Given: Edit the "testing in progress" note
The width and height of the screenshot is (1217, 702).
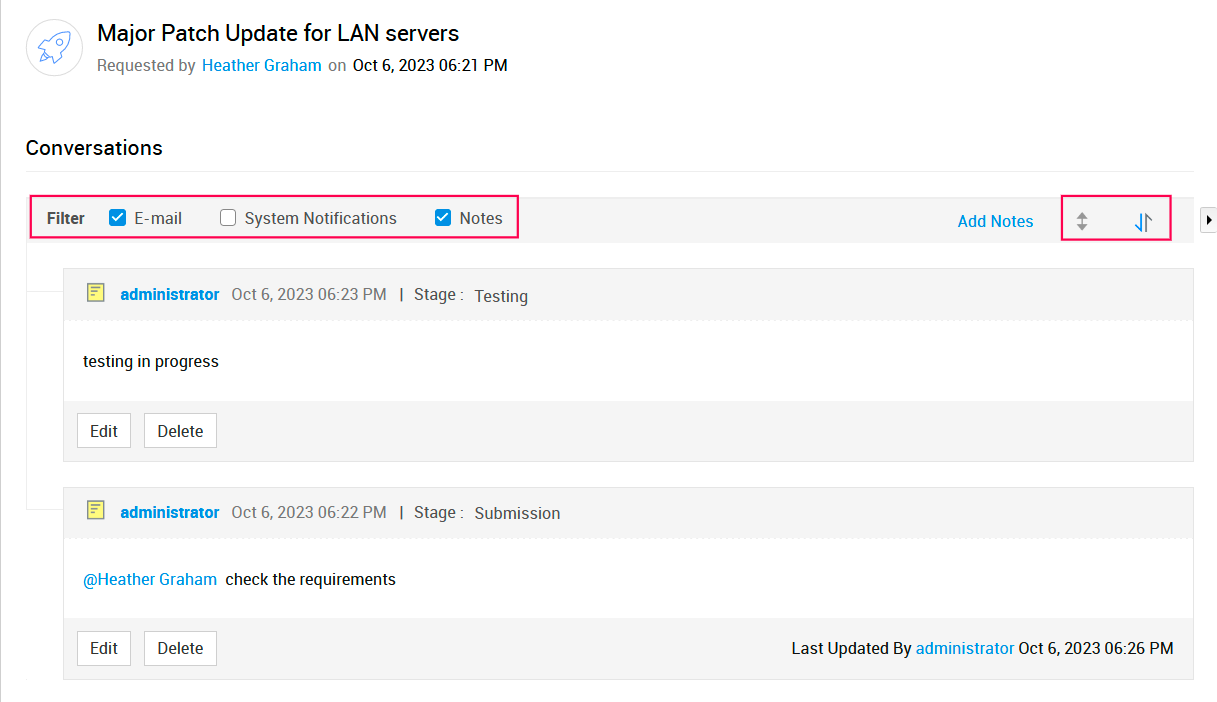Looking at the screenshot, I should [x=104, y=431].
